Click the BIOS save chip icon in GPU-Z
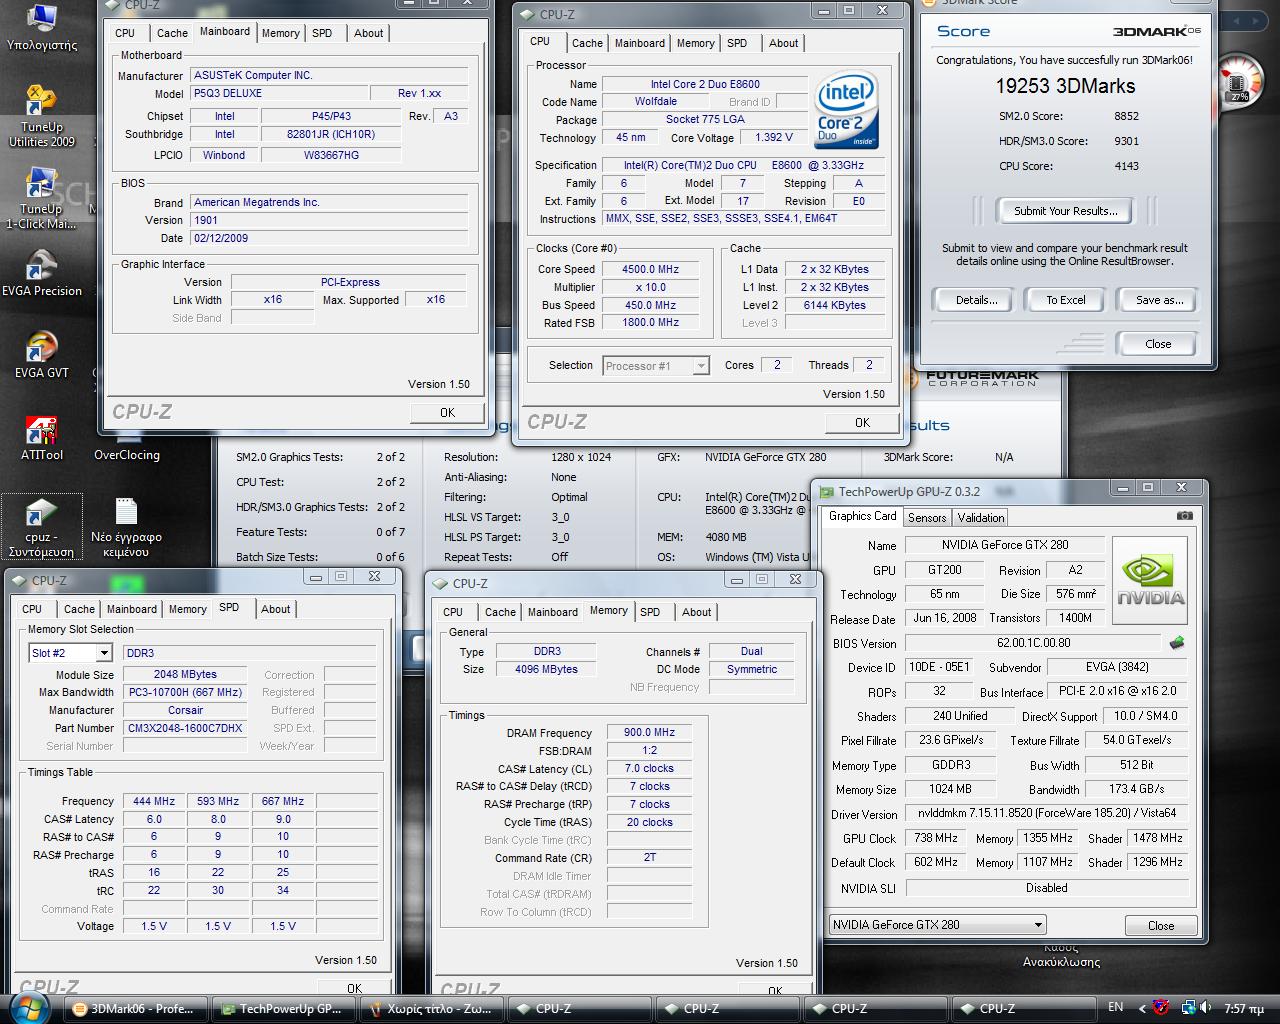Image resolution: width=1280 pixels, height=1024 pixels. [x=1177, y=643]
